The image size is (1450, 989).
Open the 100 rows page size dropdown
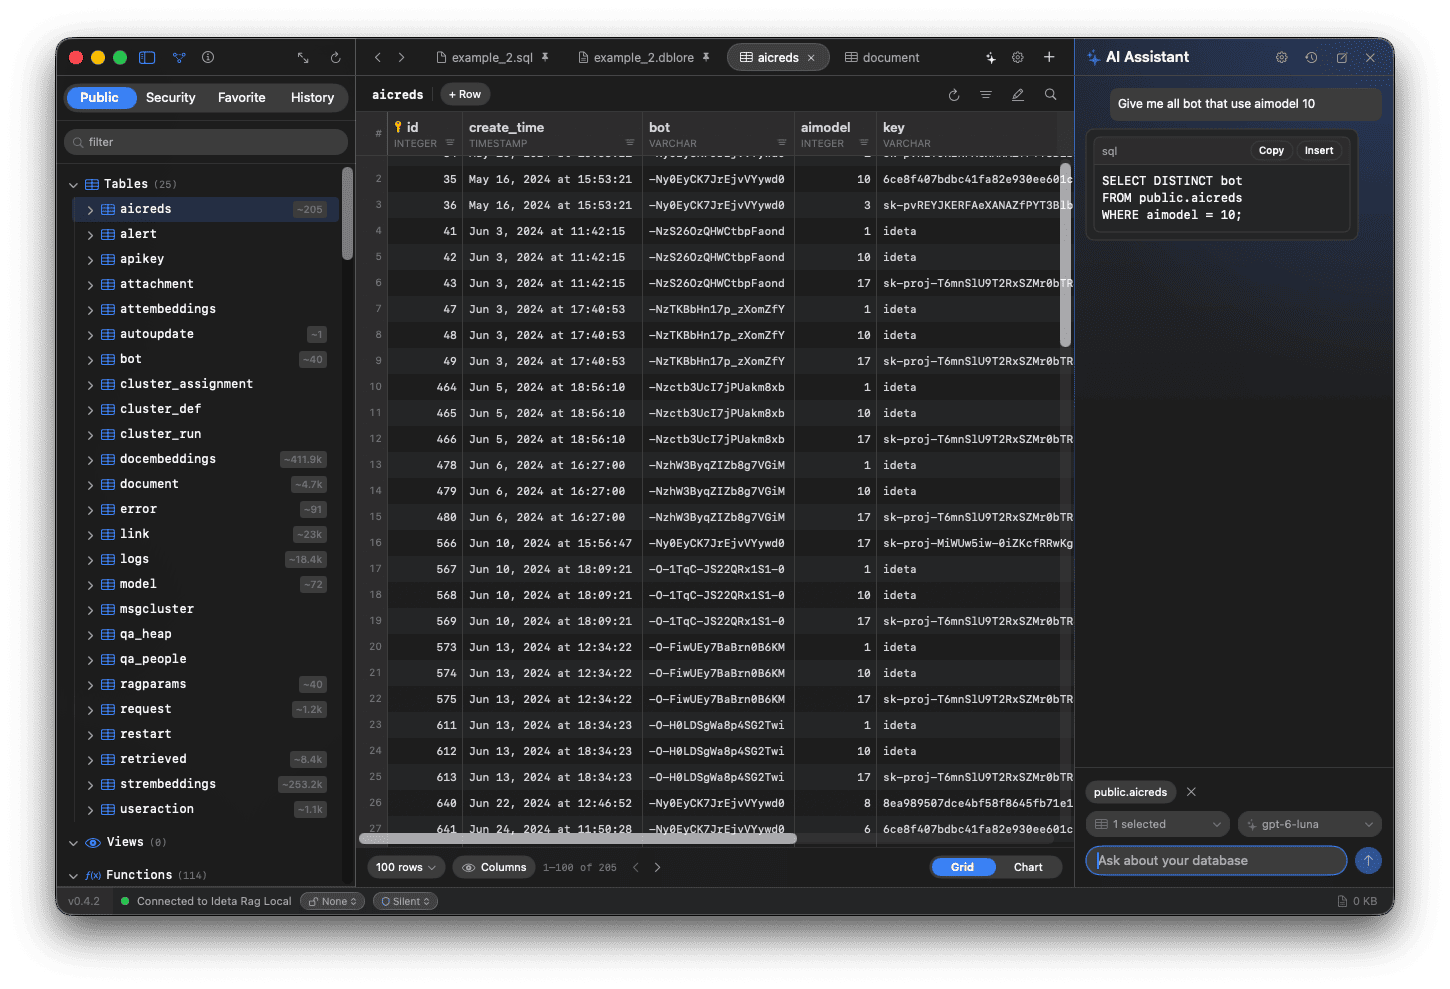[405, 867]
